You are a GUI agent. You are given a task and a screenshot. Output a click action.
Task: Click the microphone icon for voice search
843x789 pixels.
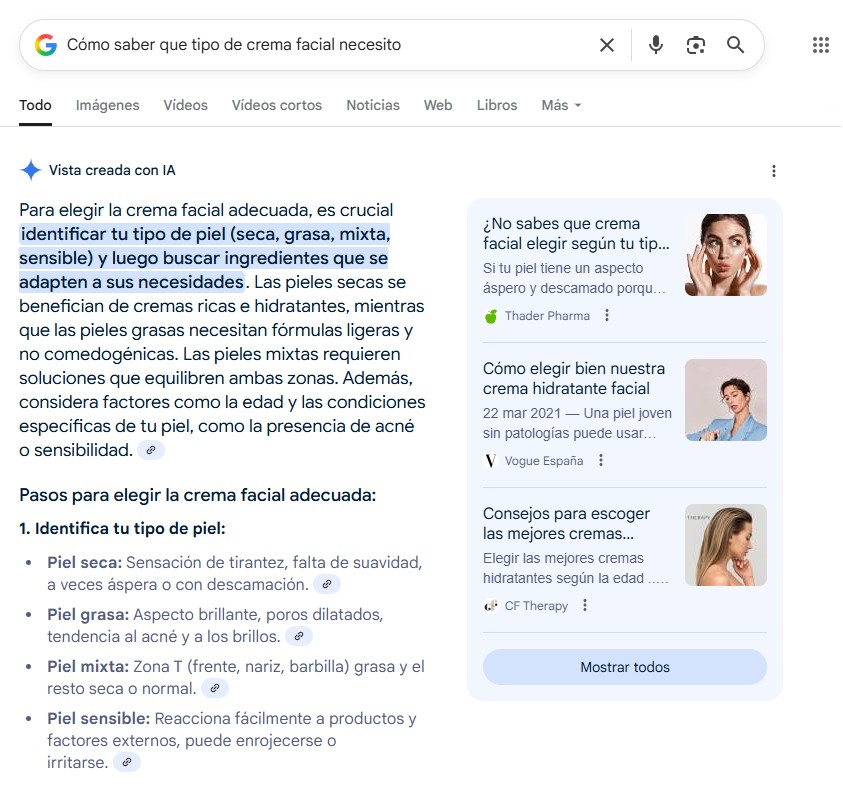click(x=656, y=44)
